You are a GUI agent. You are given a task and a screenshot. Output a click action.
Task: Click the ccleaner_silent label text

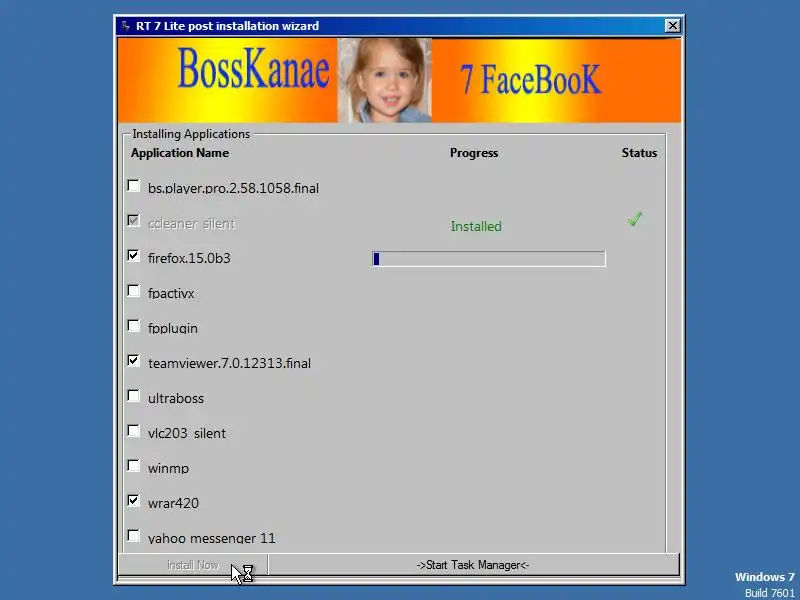pyautogui.click(x=192, y=223)
